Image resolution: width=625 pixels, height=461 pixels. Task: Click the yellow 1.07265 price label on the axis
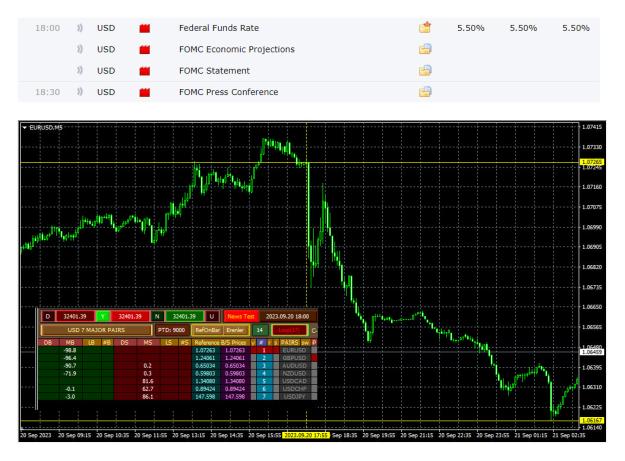592,162
